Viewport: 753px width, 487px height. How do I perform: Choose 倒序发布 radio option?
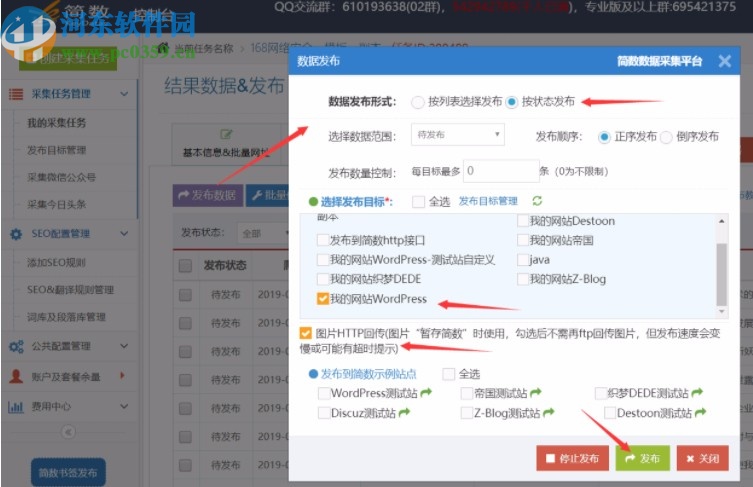point(666,137)
